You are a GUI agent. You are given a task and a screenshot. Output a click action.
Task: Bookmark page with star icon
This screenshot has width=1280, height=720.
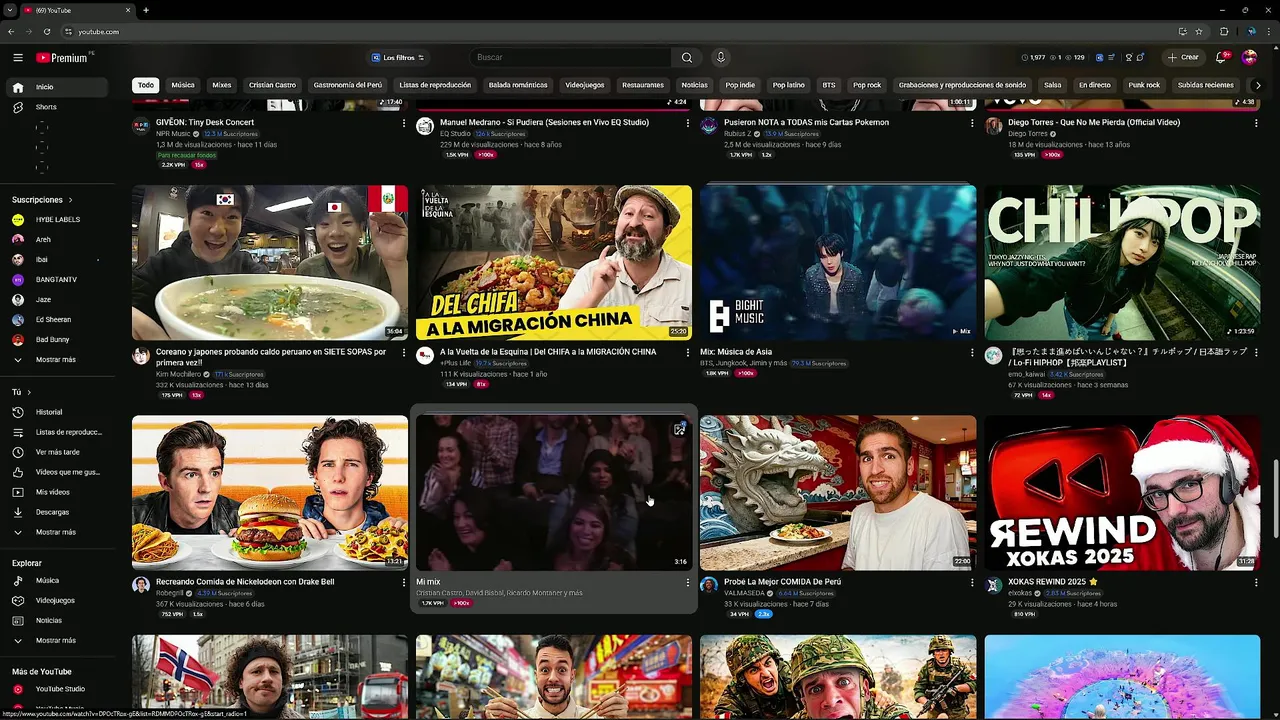click(x=1199, y=32)
